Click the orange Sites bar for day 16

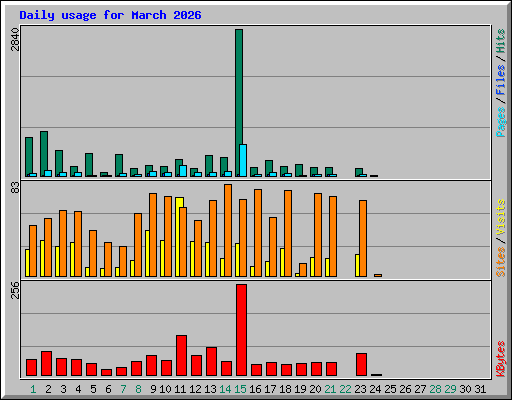pos(258,233)
